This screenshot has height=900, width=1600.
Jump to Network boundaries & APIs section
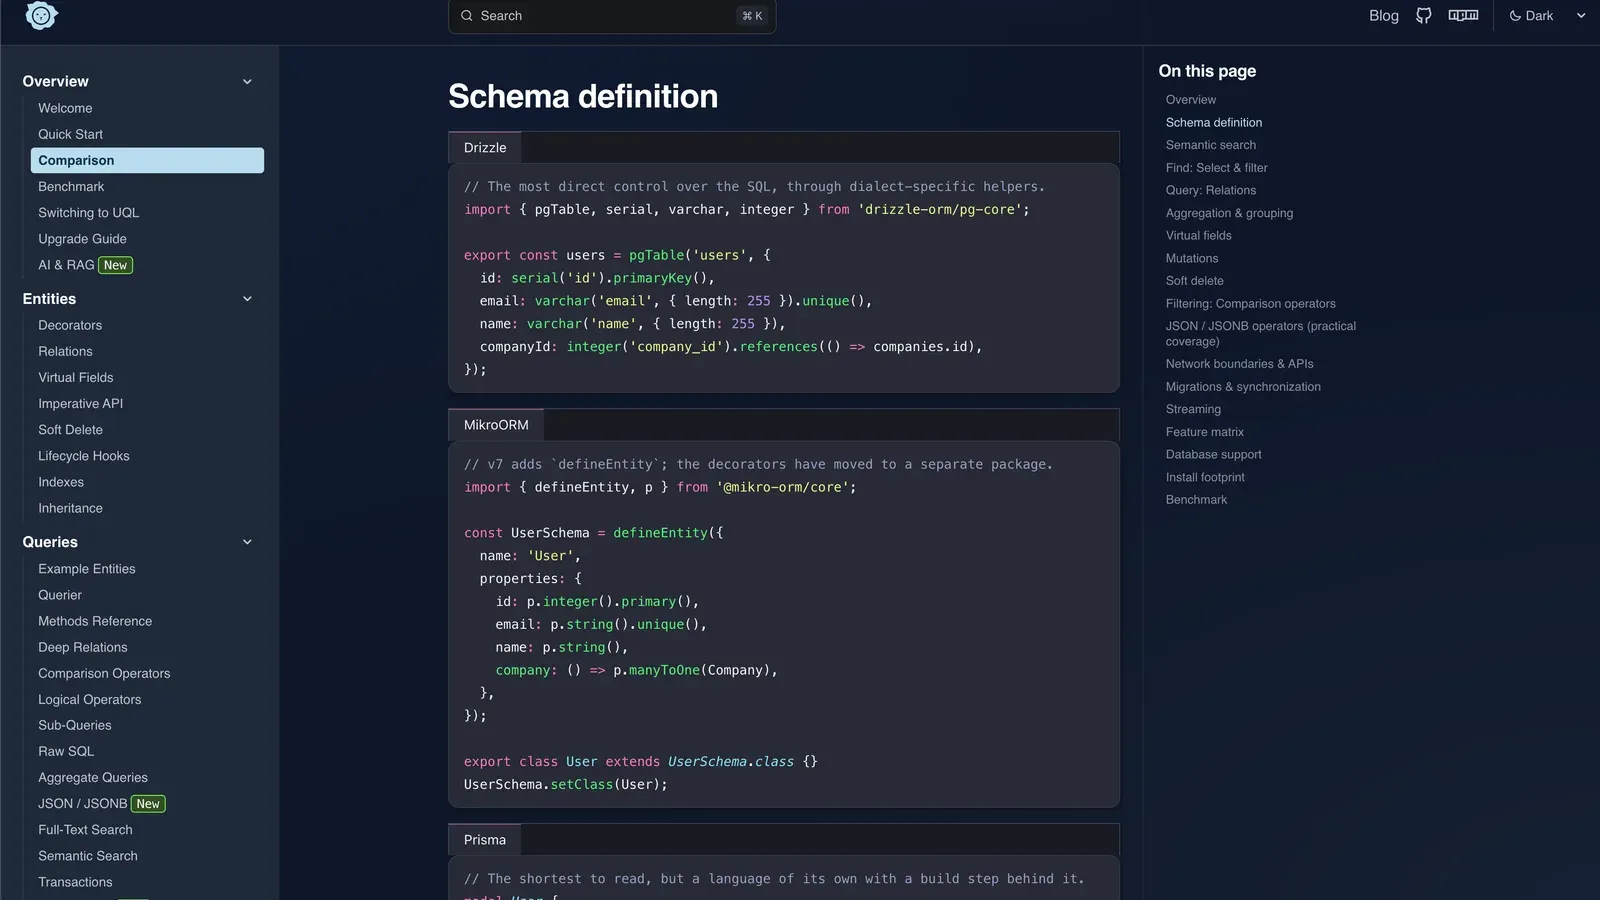(x=1239, y=364)
